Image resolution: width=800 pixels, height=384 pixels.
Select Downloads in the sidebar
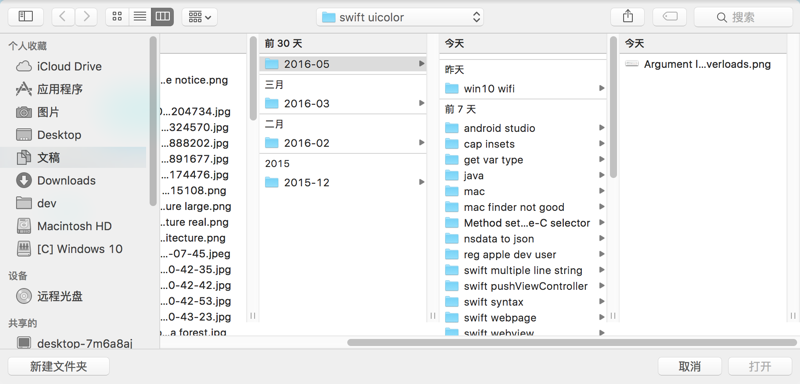66,181
